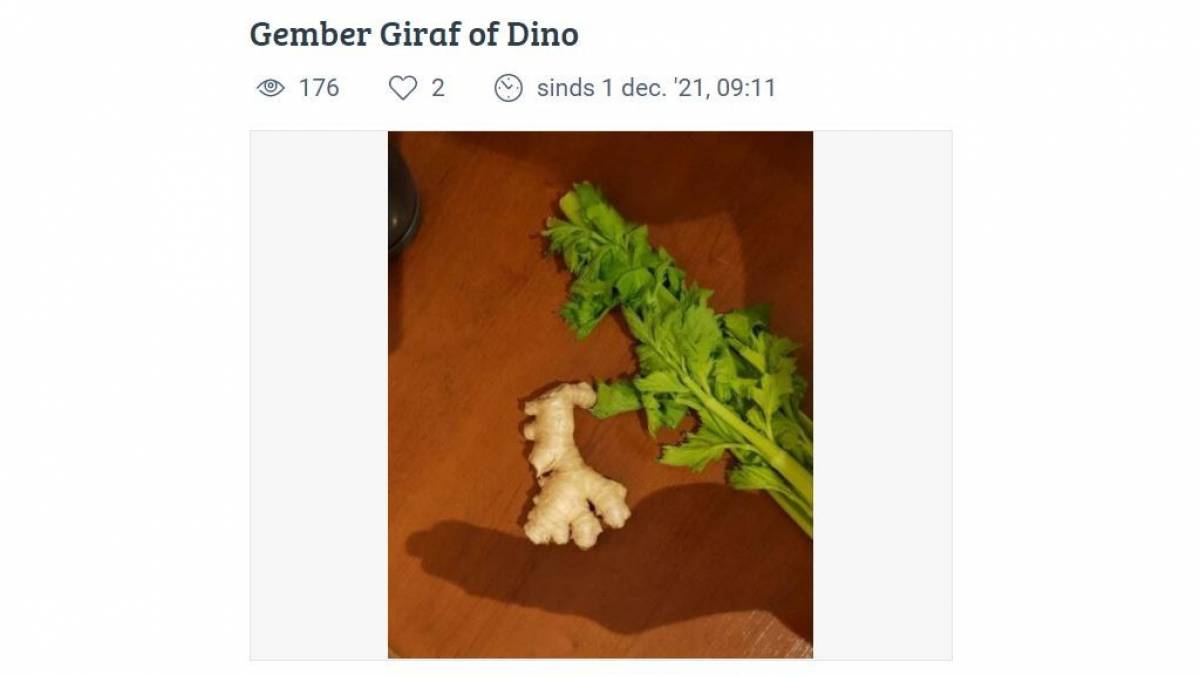Click the gray area left of the photo
1200x675 pixels.
[319, 394]
